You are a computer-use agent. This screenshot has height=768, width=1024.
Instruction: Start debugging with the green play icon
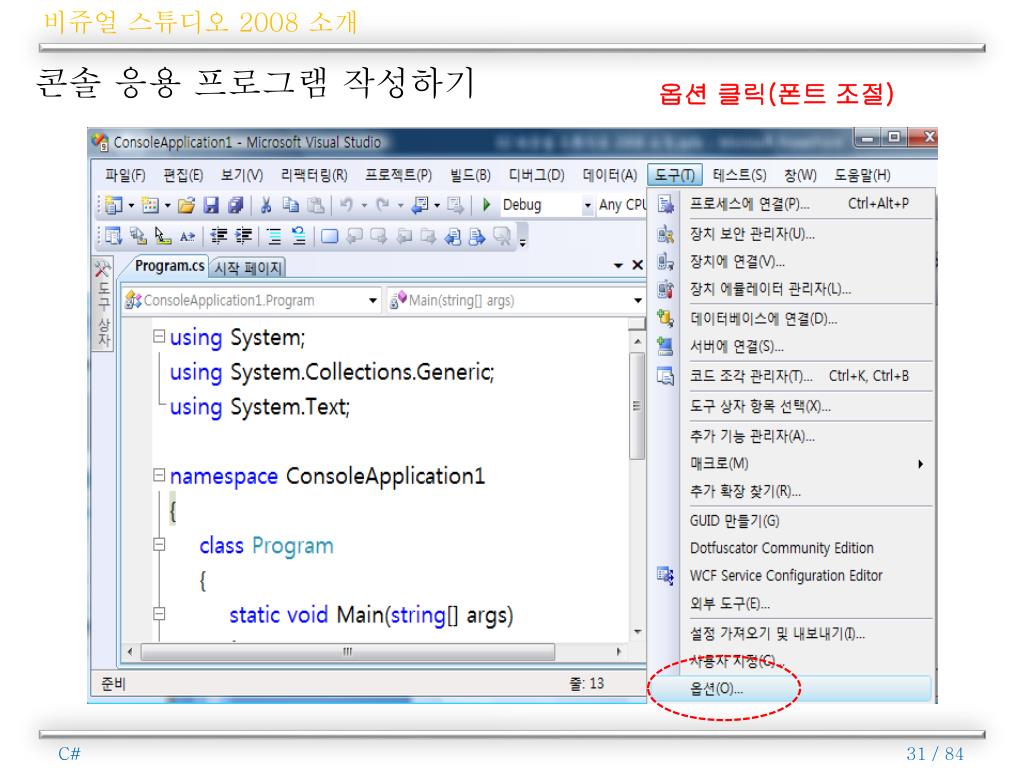click(x=487, y=205)
